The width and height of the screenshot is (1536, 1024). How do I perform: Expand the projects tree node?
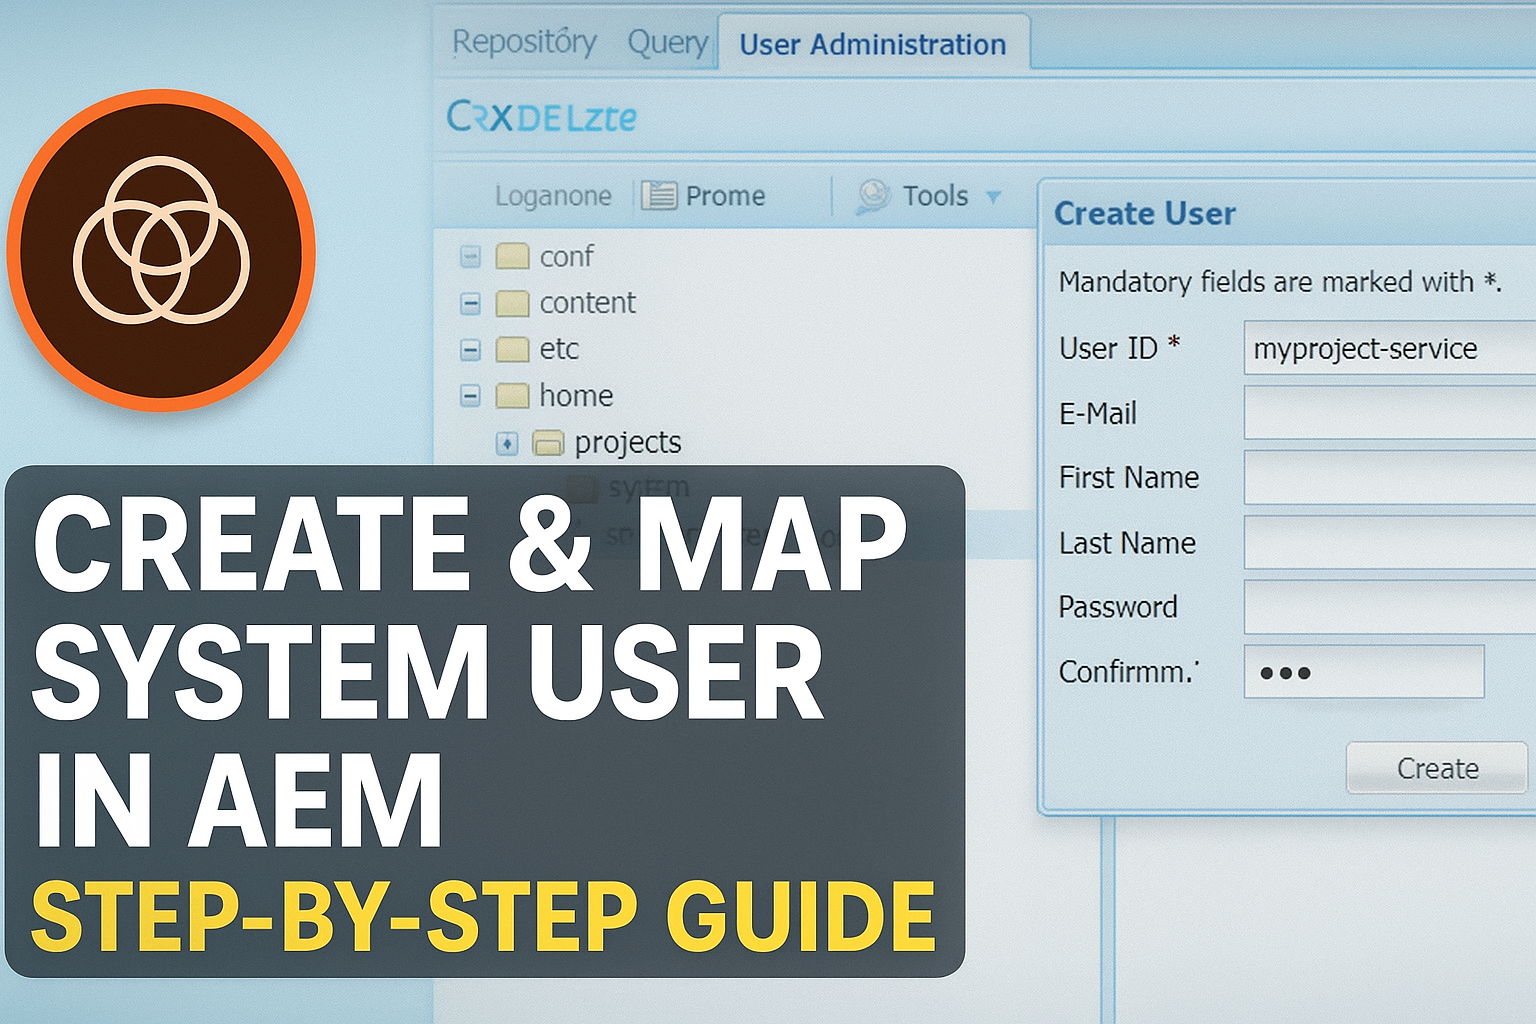(x=507, y=443)
